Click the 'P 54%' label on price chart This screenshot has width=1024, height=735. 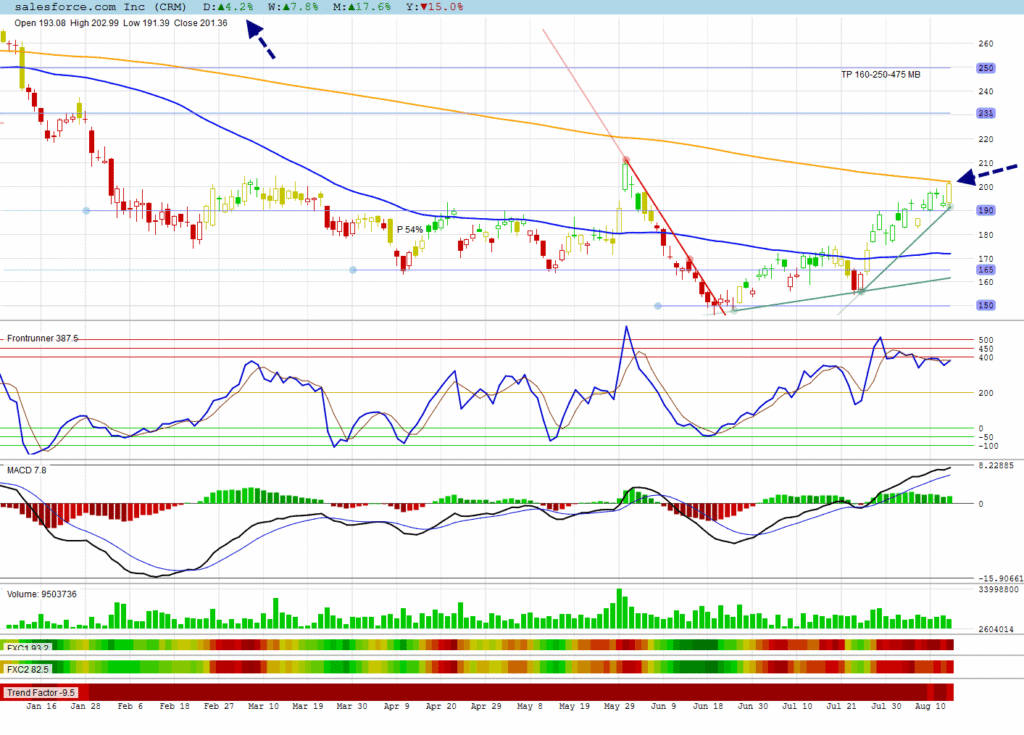coord(409,229)
